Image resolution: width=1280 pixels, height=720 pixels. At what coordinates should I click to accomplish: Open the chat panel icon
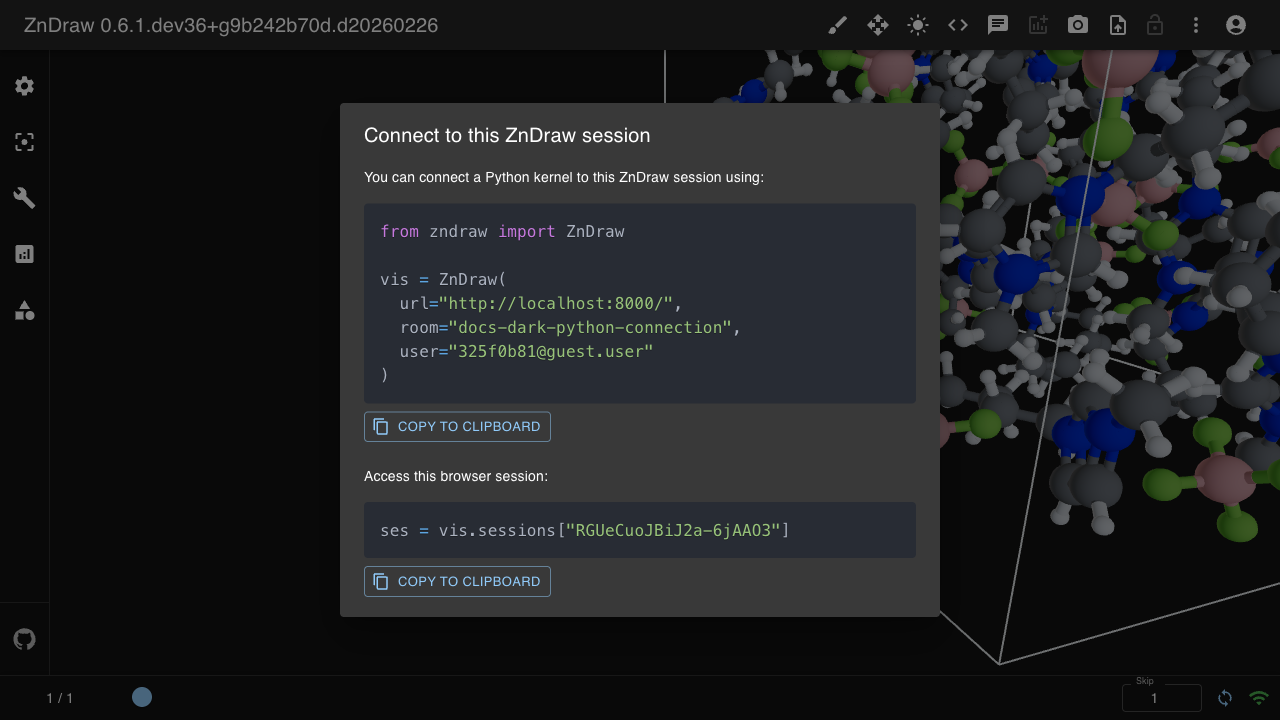[997, 25]
